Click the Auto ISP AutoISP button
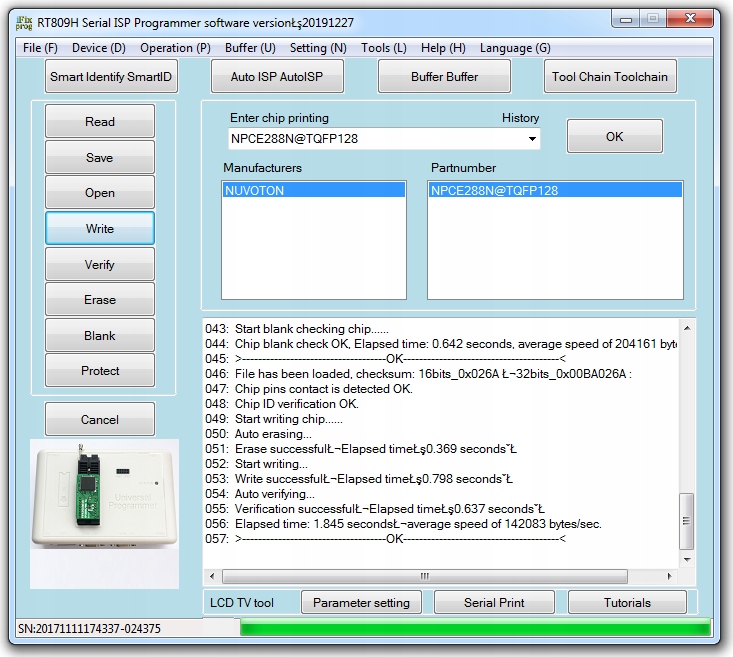 tap(277, 76)
